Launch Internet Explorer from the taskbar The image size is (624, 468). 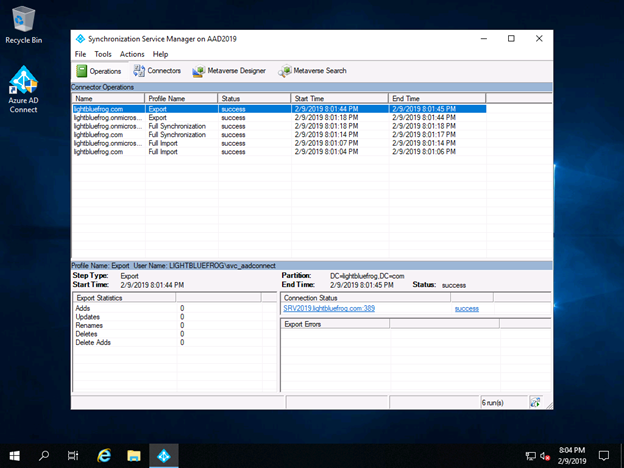pyautogui.click(x=104, y=456)
